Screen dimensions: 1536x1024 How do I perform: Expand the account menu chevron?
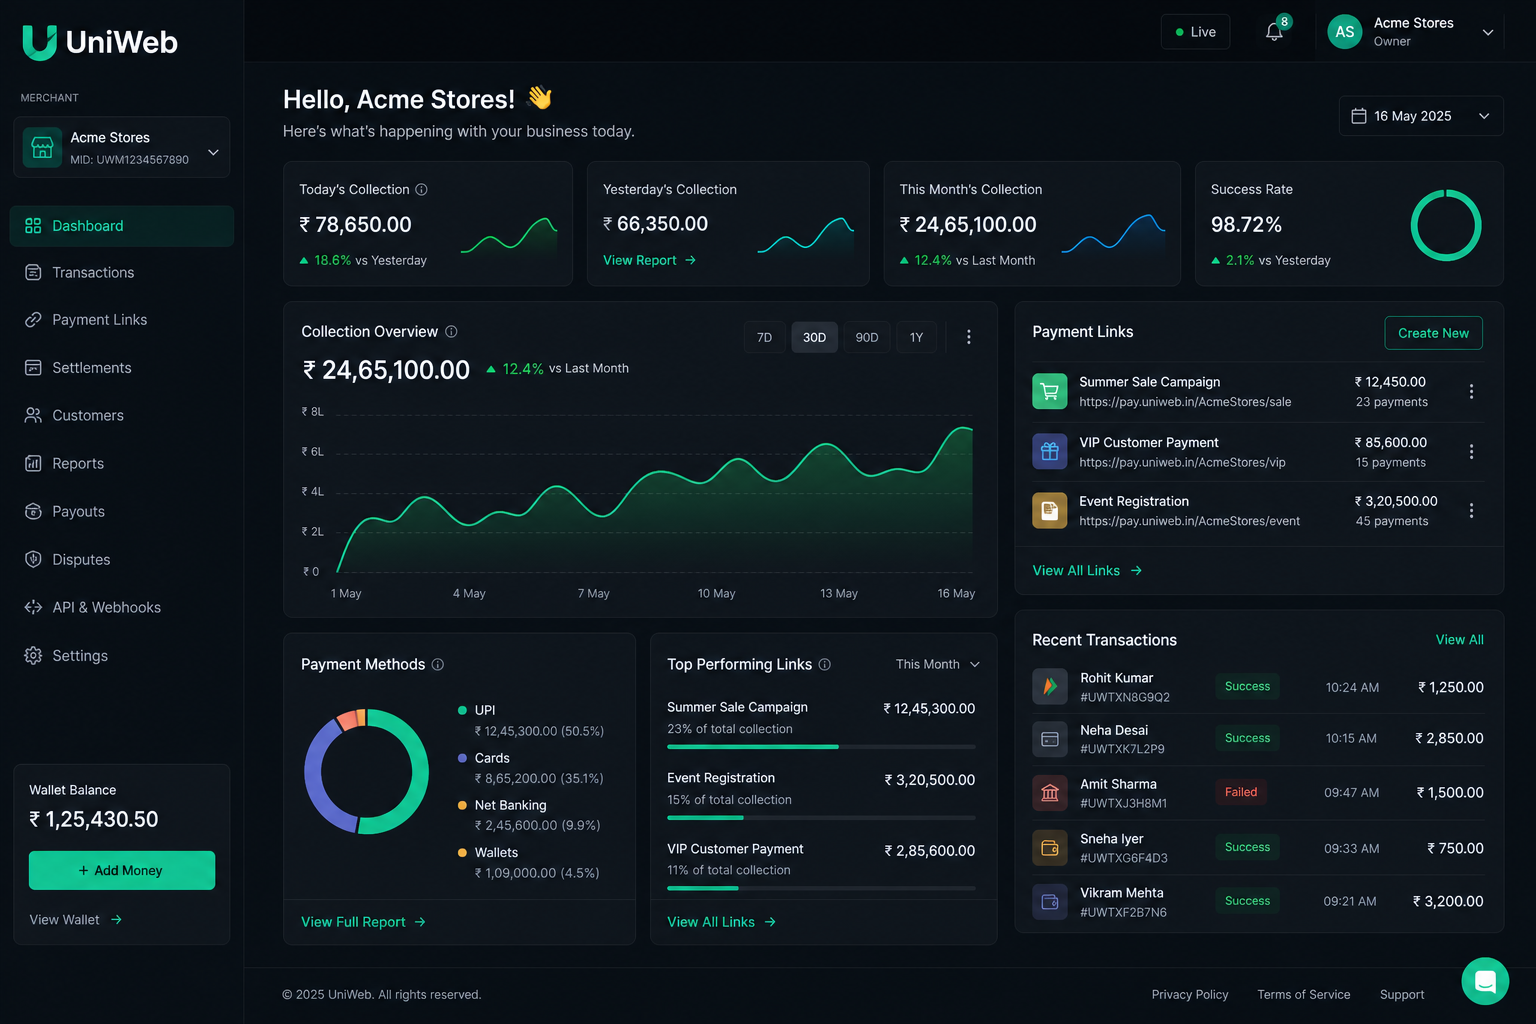[x=1488, y=32]
